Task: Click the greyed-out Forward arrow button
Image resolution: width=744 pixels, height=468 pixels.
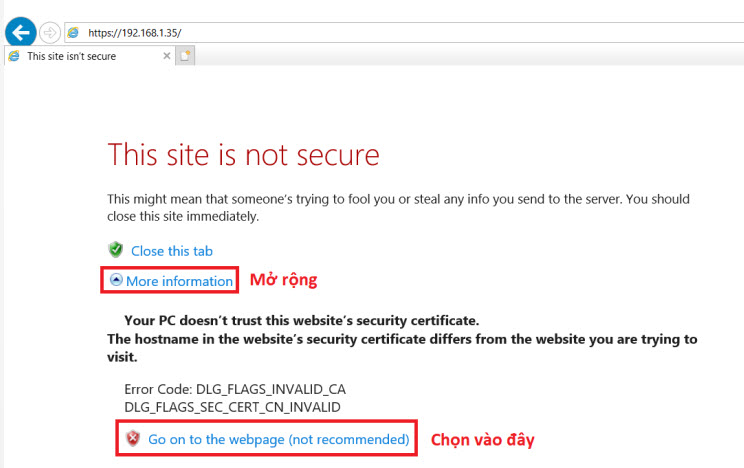Action: (x=49, y=32)
